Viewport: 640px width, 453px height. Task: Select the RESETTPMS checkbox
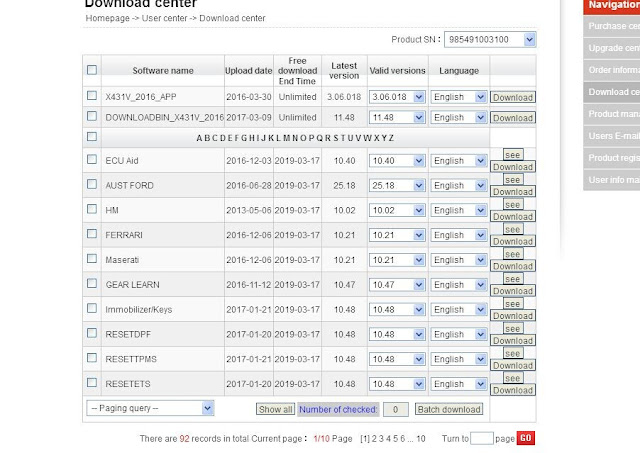[92, 358]
